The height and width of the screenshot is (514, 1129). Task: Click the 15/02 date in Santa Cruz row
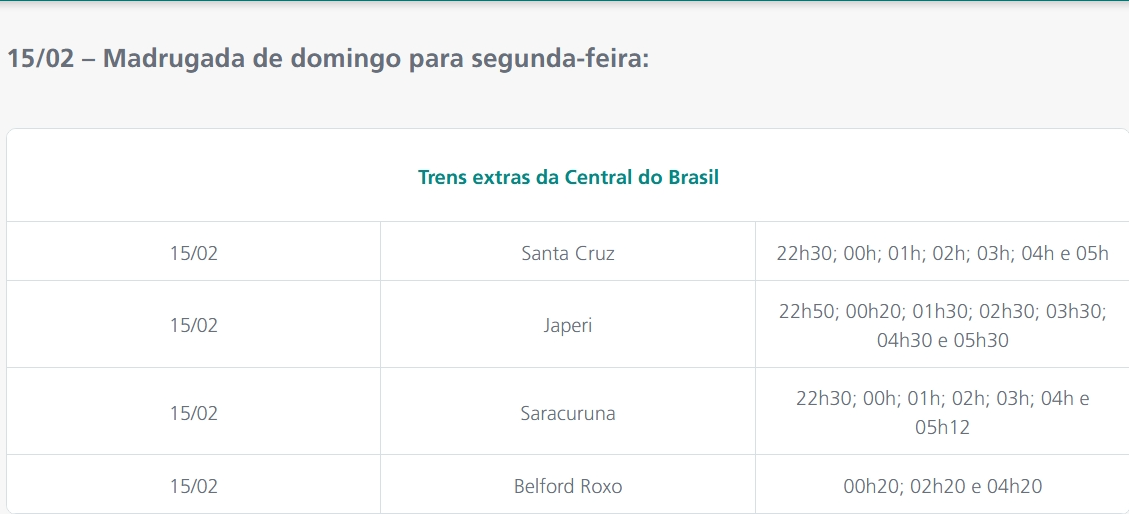[193, 253]
